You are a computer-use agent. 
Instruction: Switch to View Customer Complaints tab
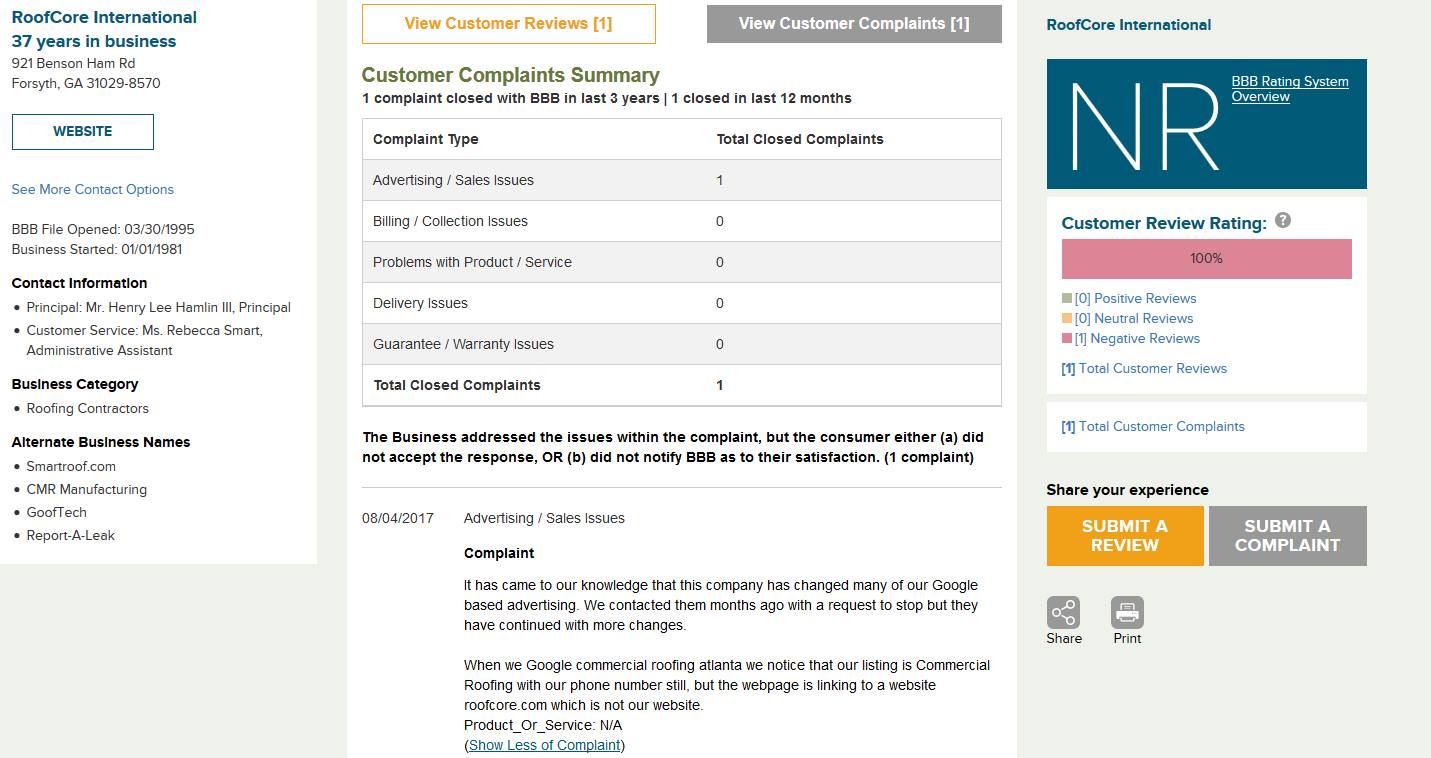coord(853,24)
